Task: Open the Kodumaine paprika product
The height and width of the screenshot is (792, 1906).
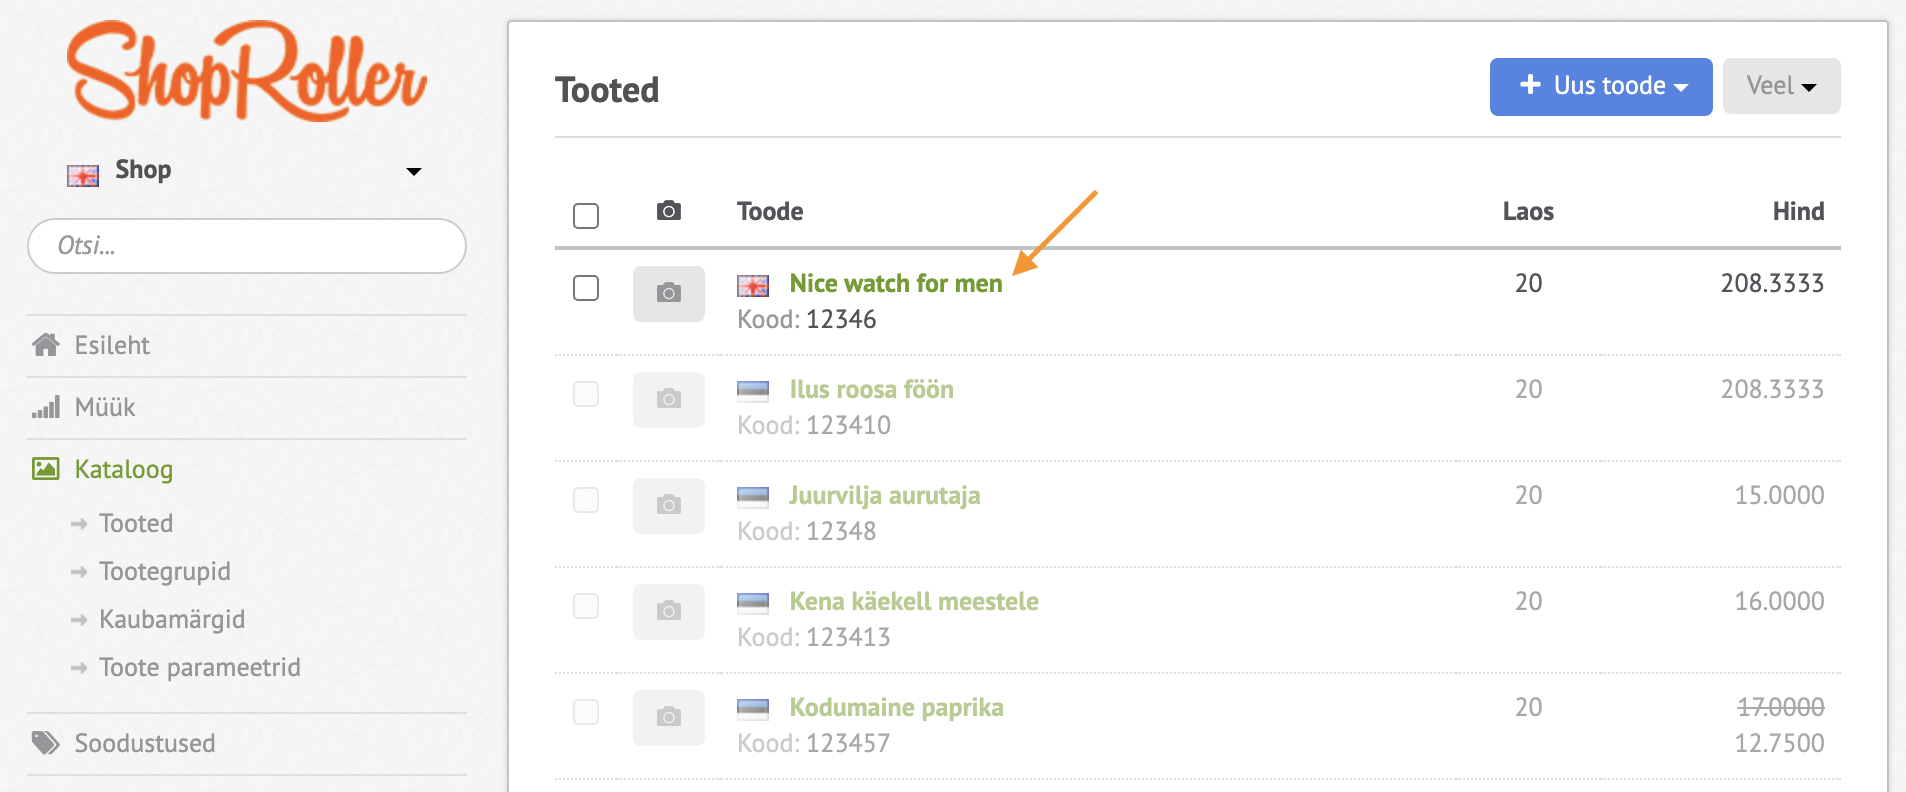Action: pos(896,707)
